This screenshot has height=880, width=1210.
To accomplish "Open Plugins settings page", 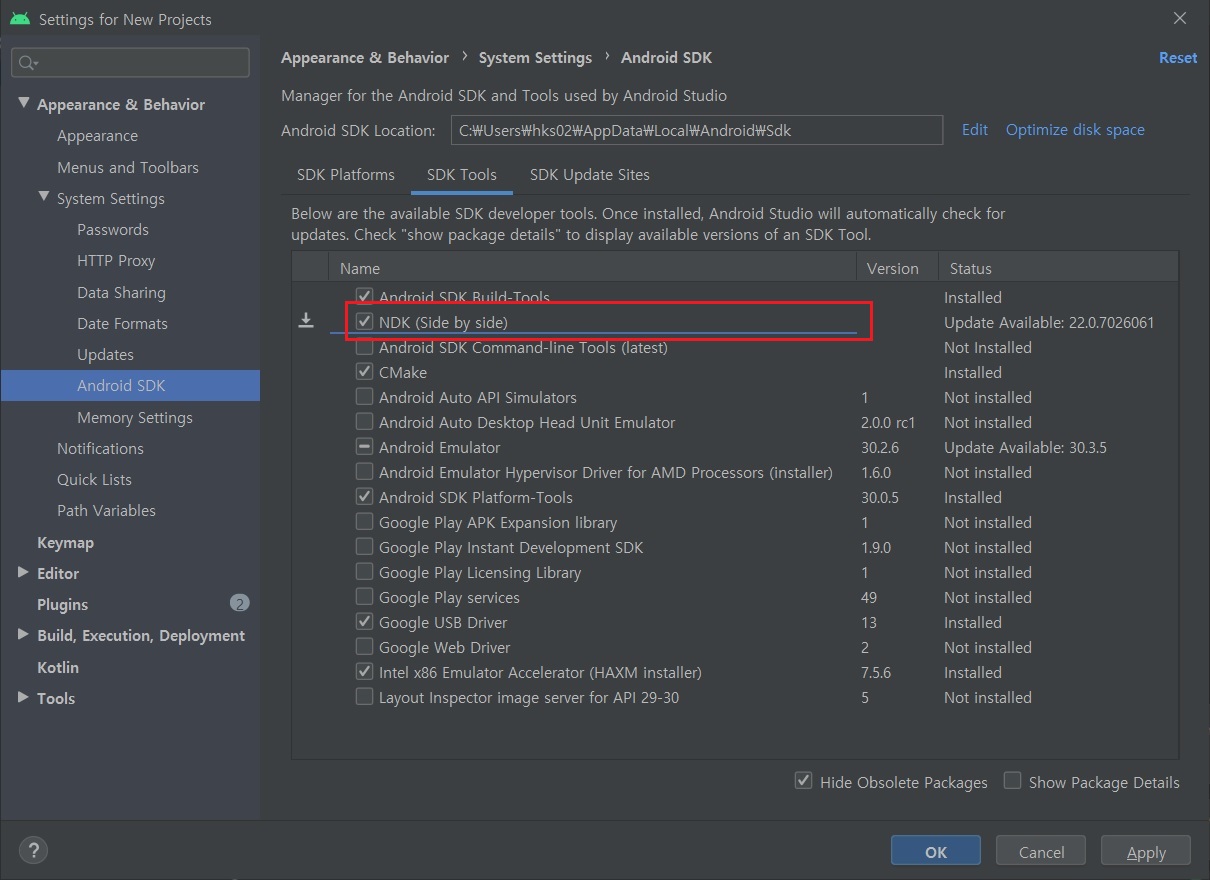I will pyautogui.click(x=62, y=604).
